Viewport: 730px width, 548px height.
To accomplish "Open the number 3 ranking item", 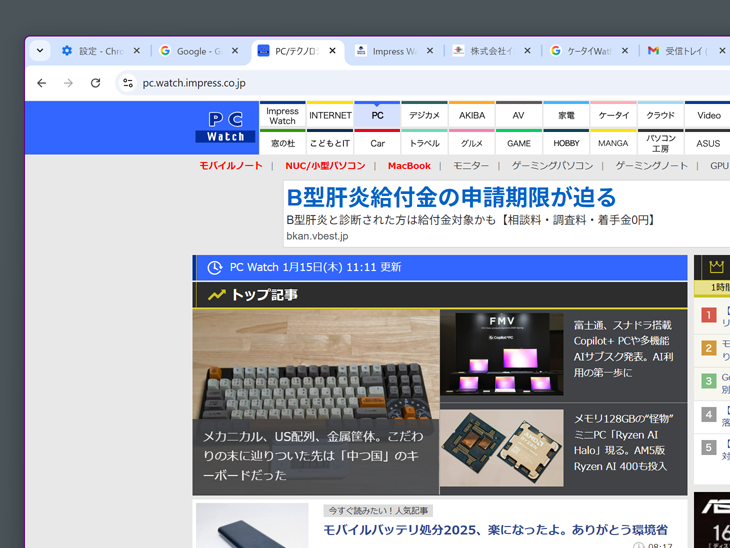I will pos(712,382).
